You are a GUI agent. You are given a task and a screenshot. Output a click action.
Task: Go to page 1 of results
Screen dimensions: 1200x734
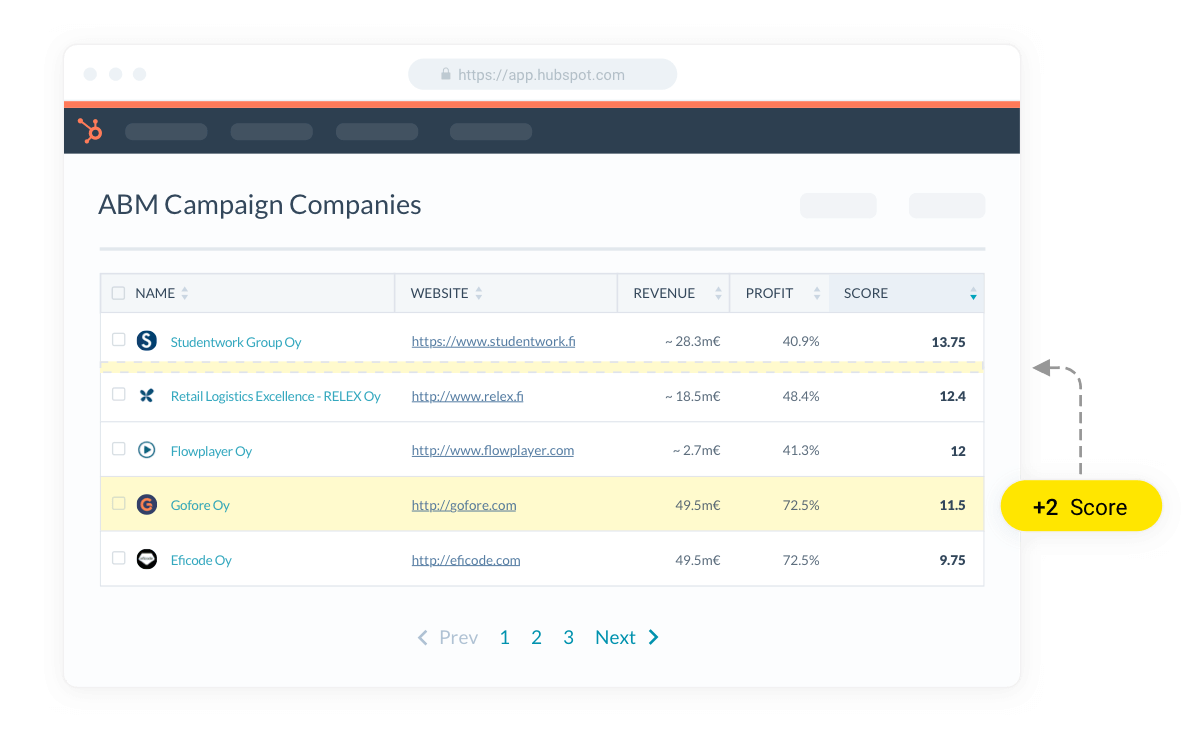pos(504,638)
